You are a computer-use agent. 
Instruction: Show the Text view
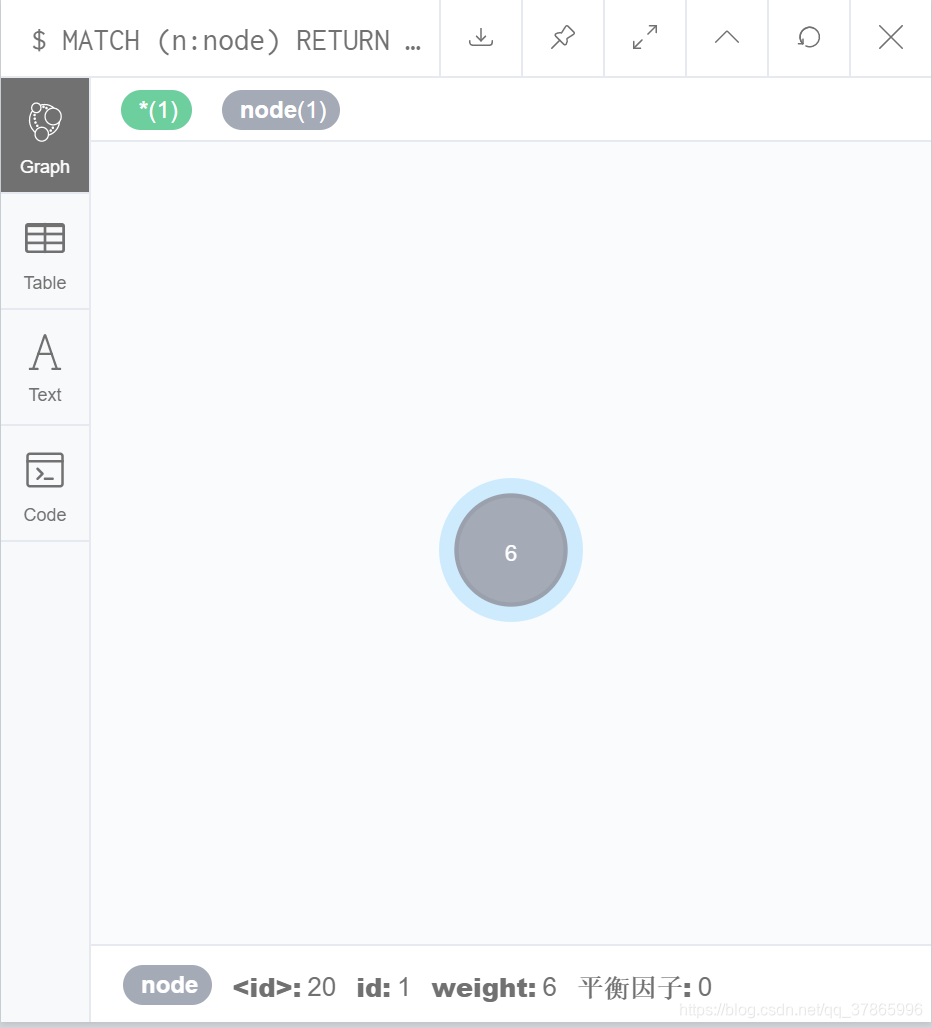point(45,368)
